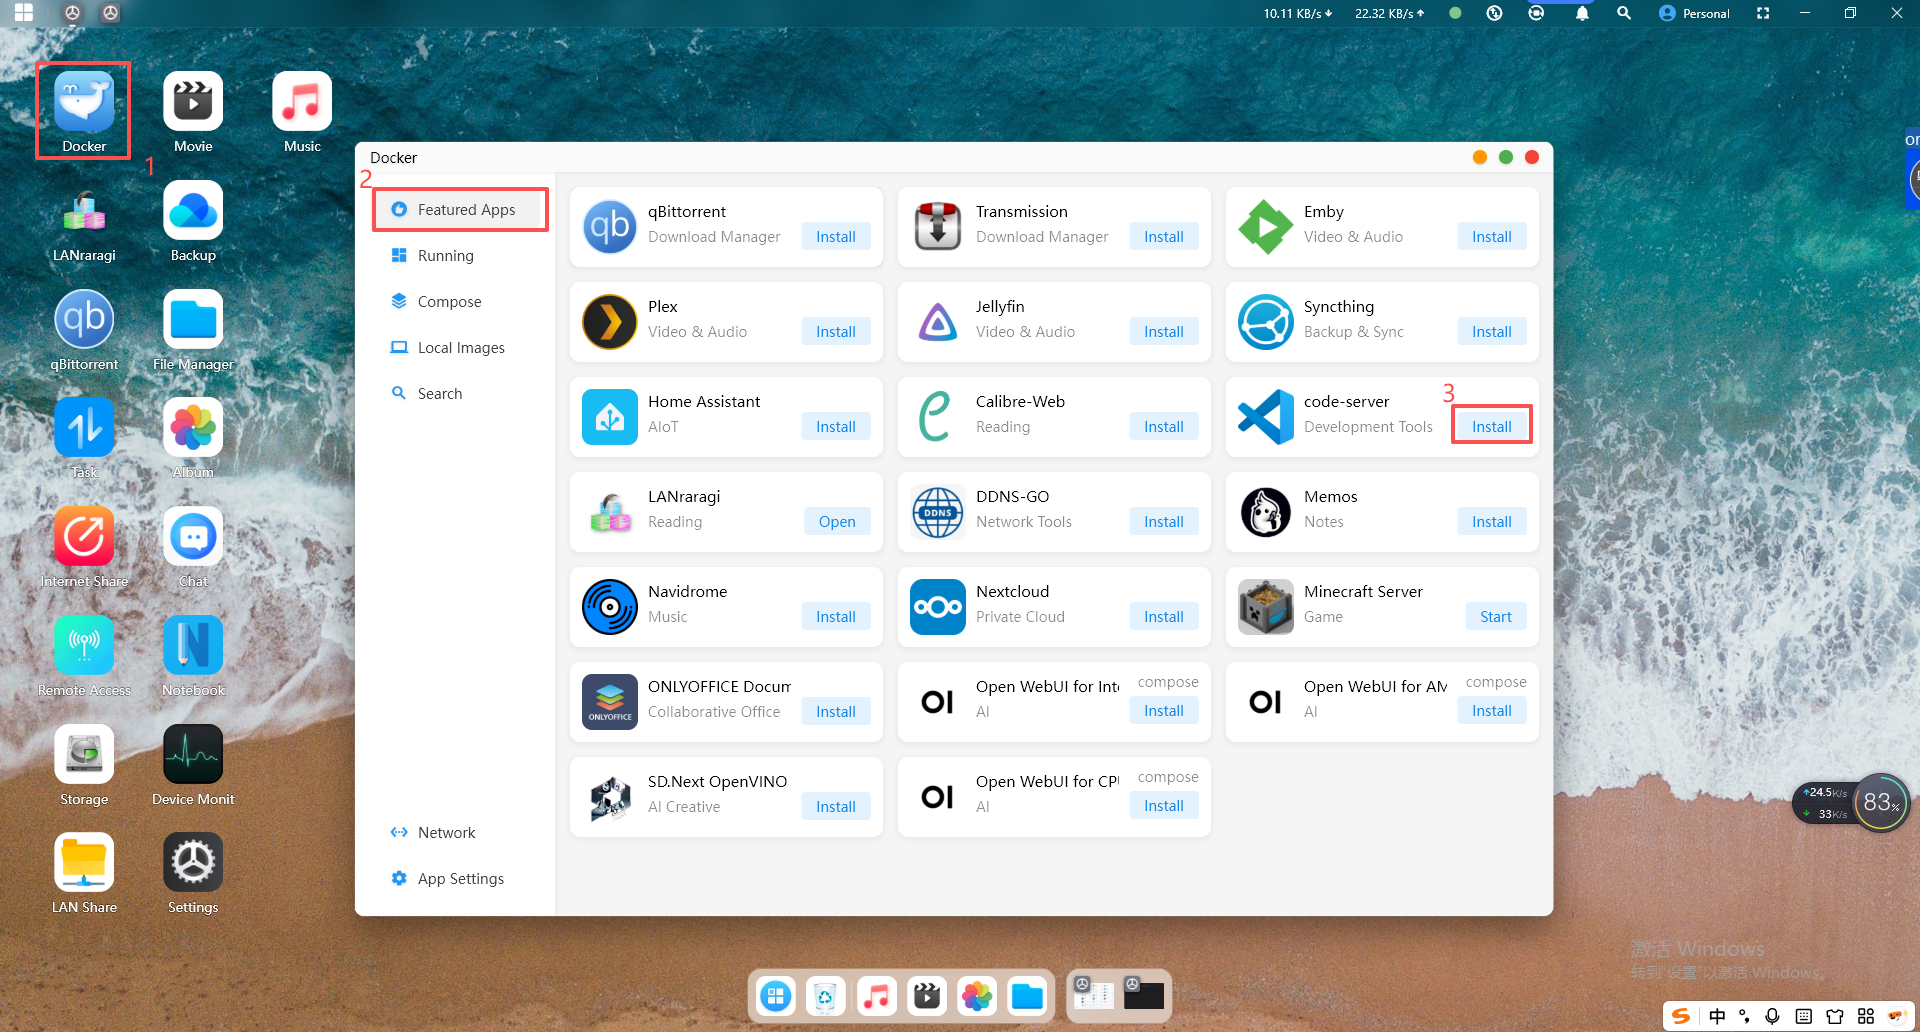Toggle fullscreen mode in top bar

click(1763, 13)
